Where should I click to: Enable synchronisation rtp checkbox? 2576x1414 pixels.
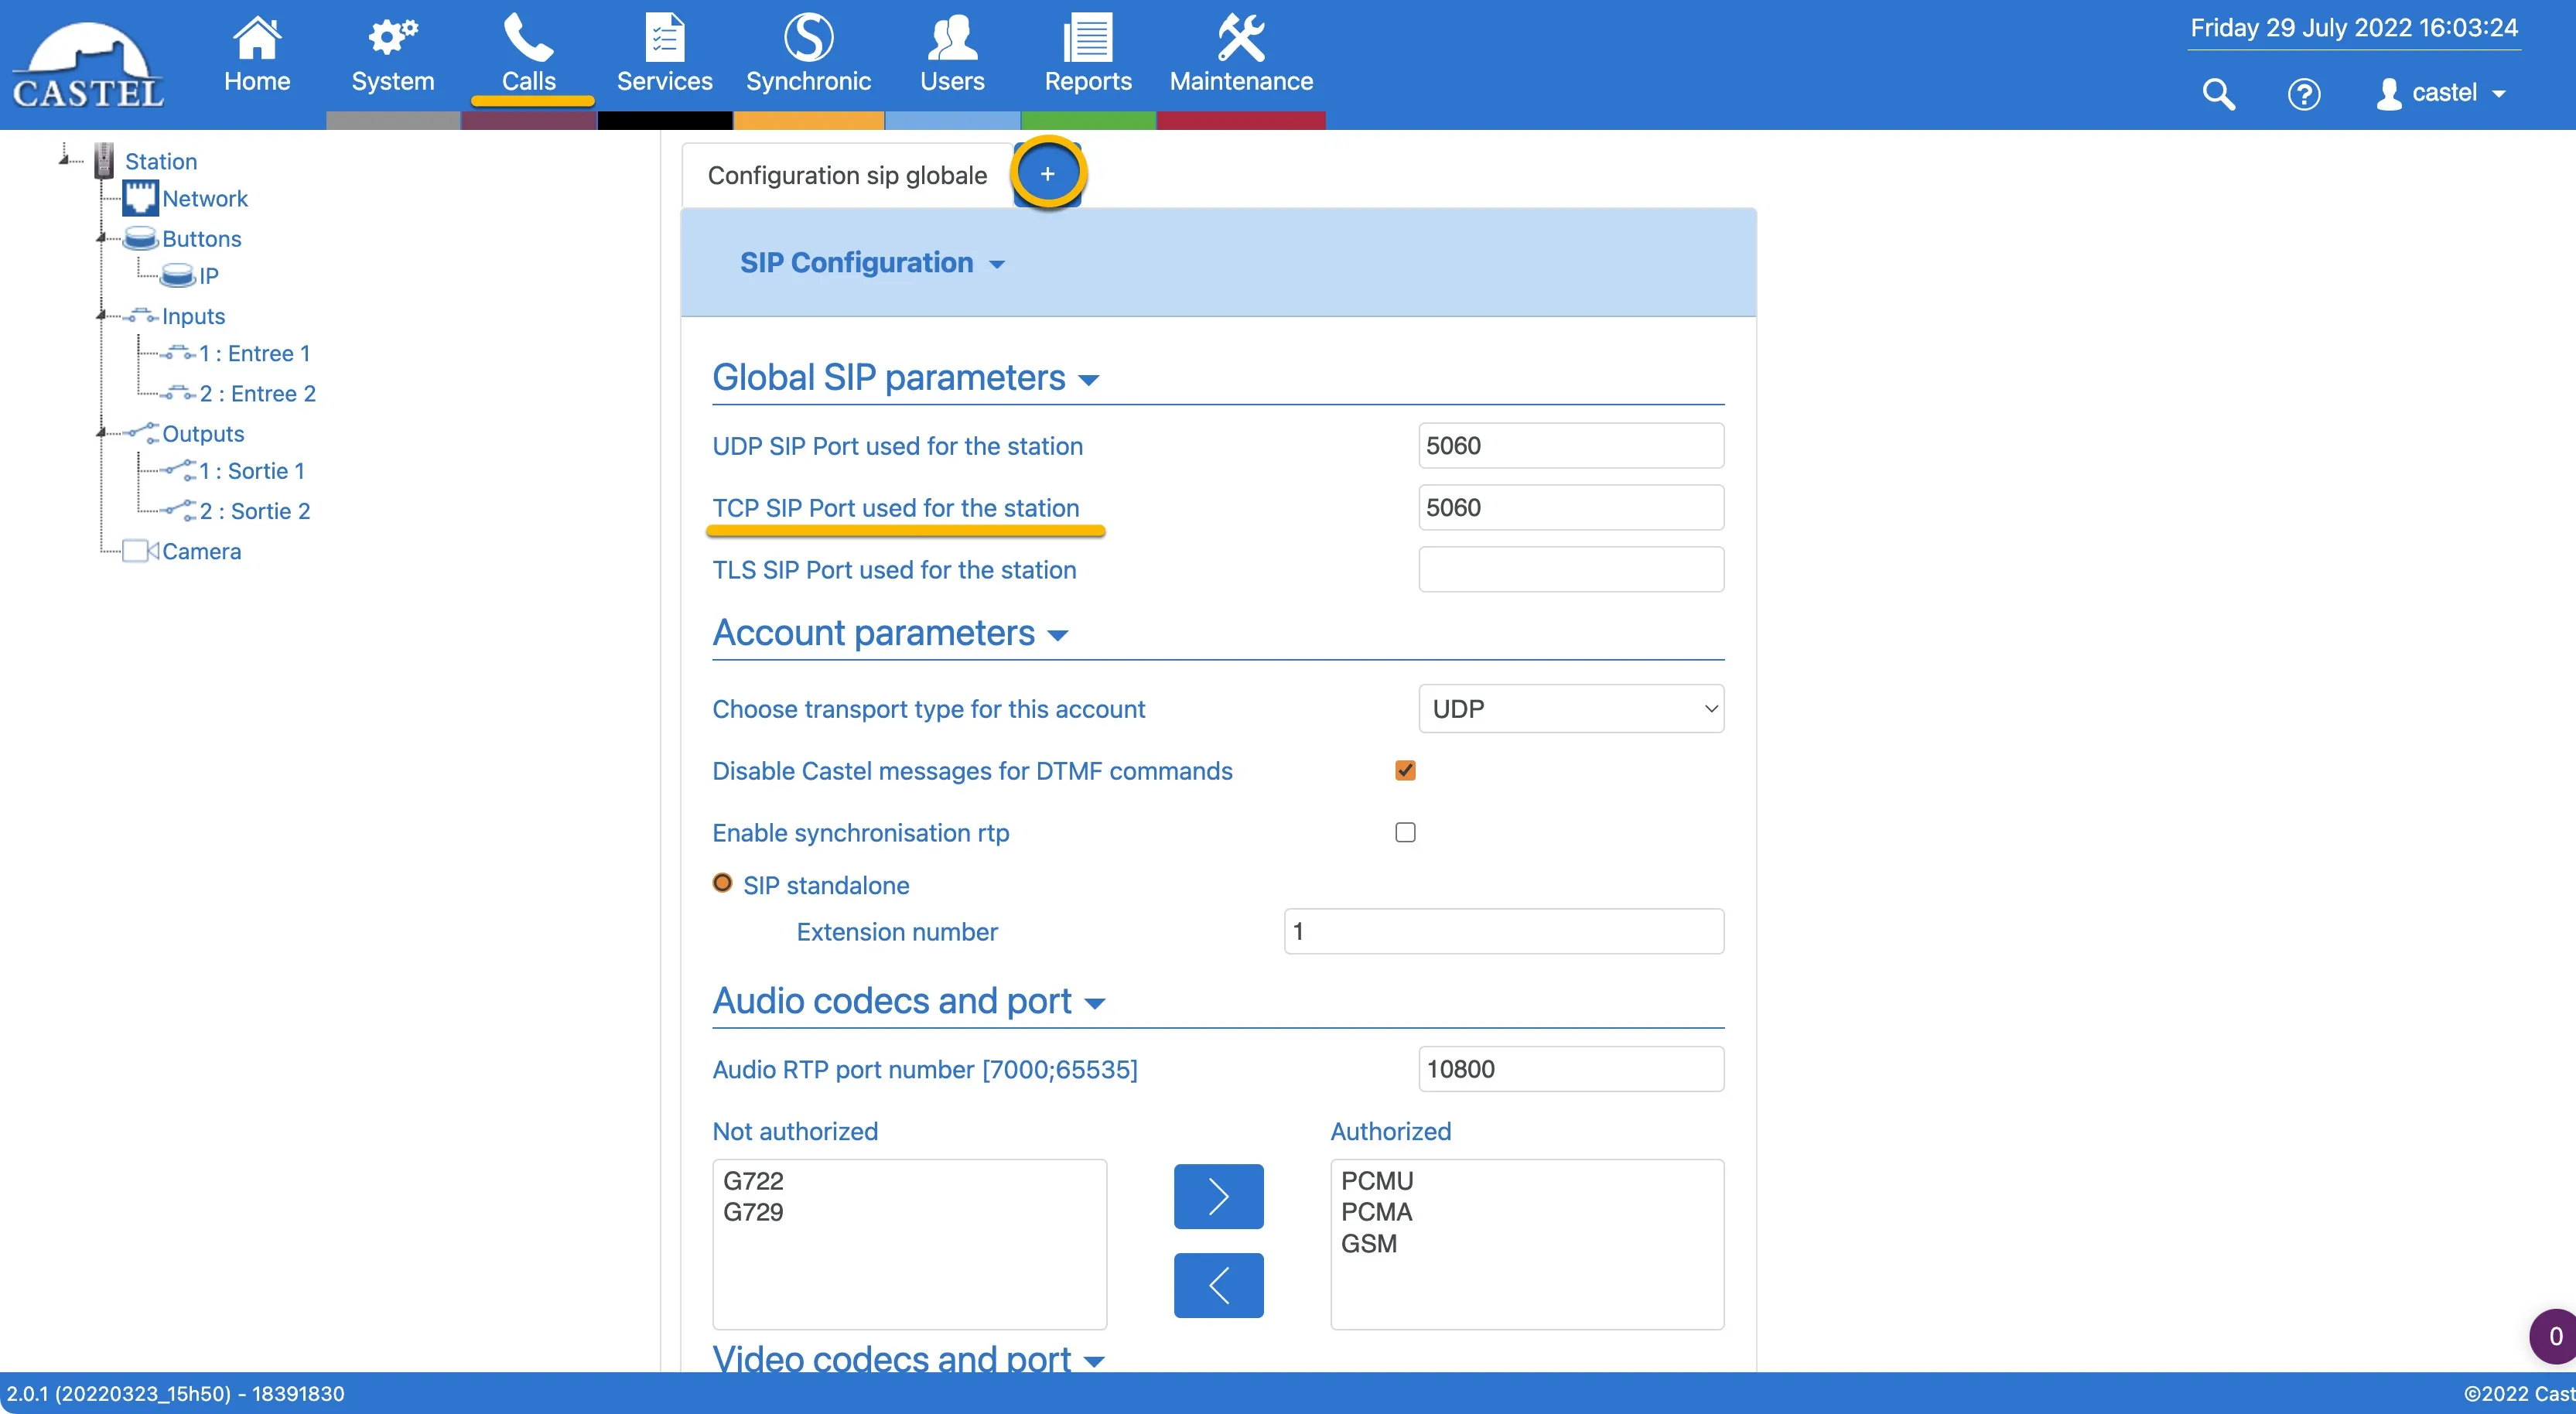coord(1405,832)
